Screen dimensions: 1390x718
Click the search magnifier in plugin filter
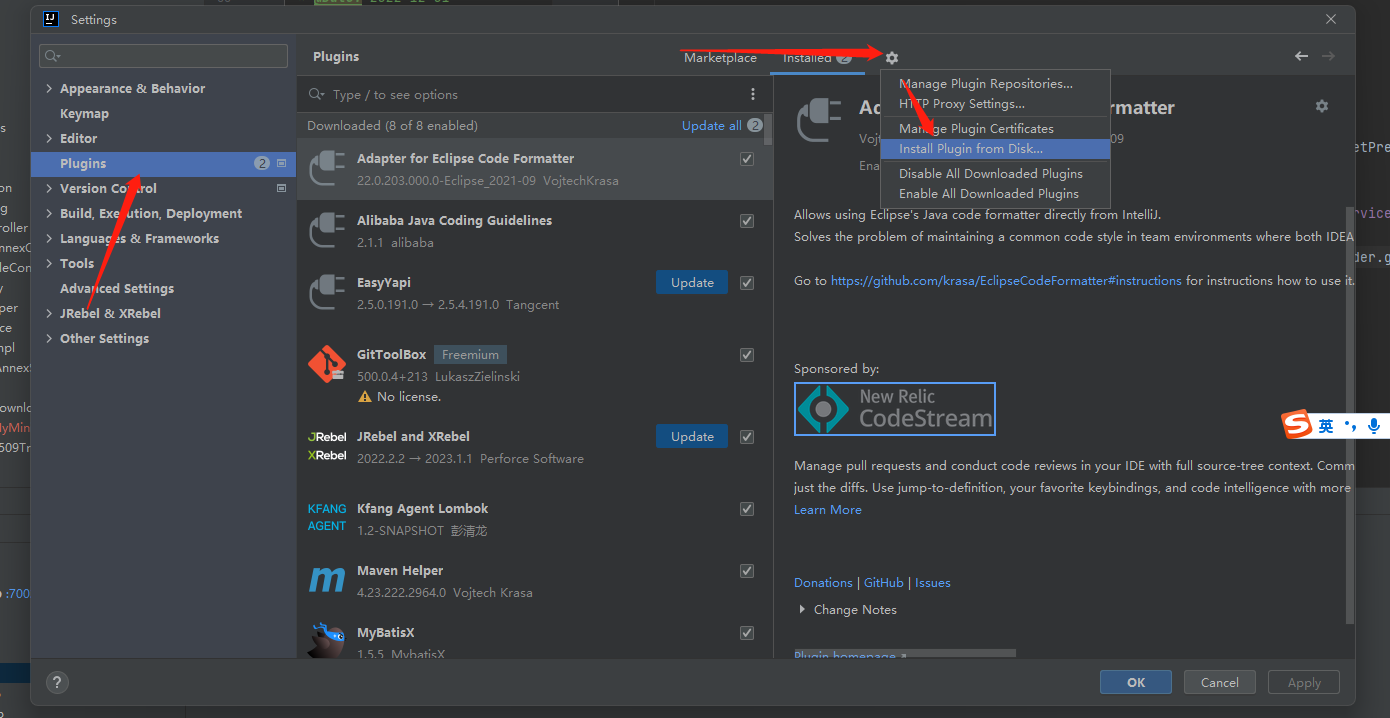coord(317,94)
